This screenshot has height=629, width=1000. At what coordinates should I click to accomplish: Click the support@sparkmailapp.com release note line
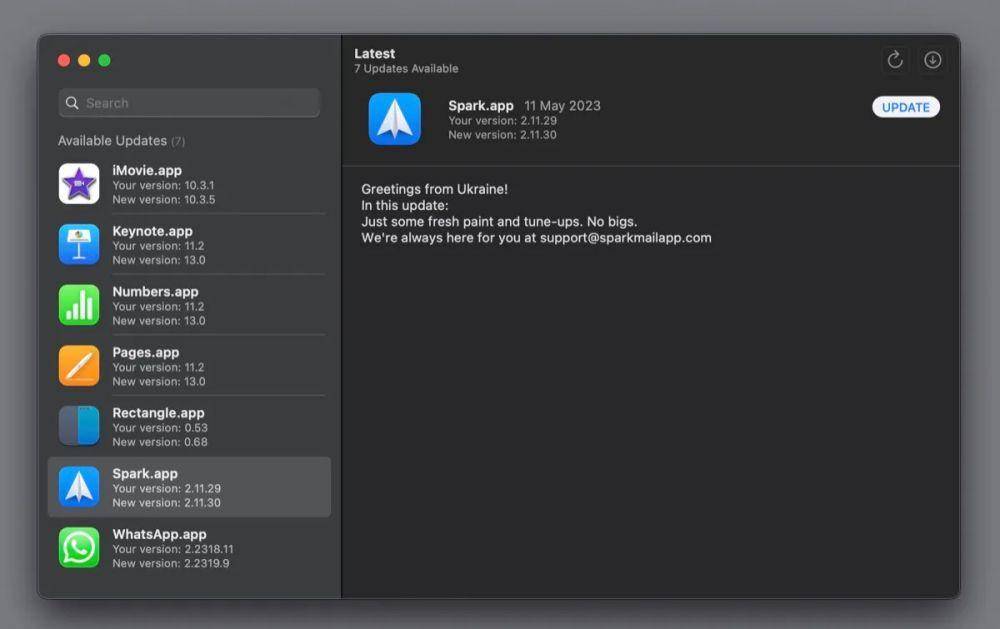point(536,238)
